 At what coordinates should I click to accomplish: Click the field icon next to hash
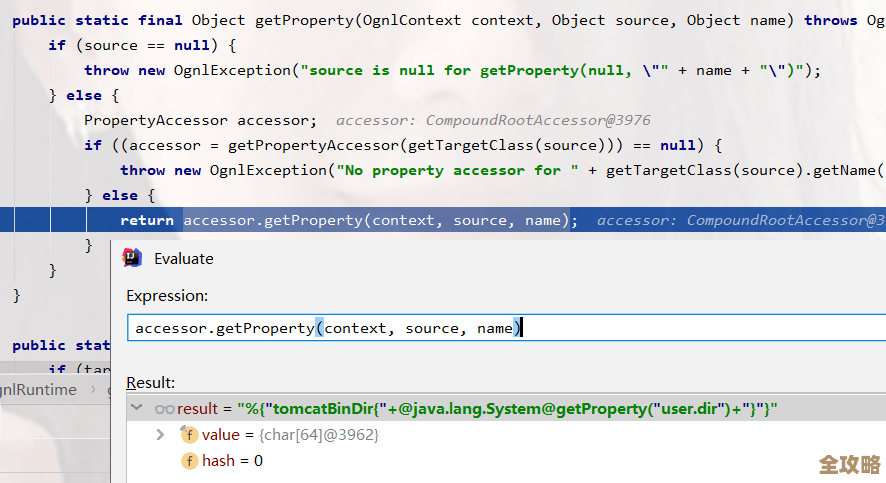[189, 461]
